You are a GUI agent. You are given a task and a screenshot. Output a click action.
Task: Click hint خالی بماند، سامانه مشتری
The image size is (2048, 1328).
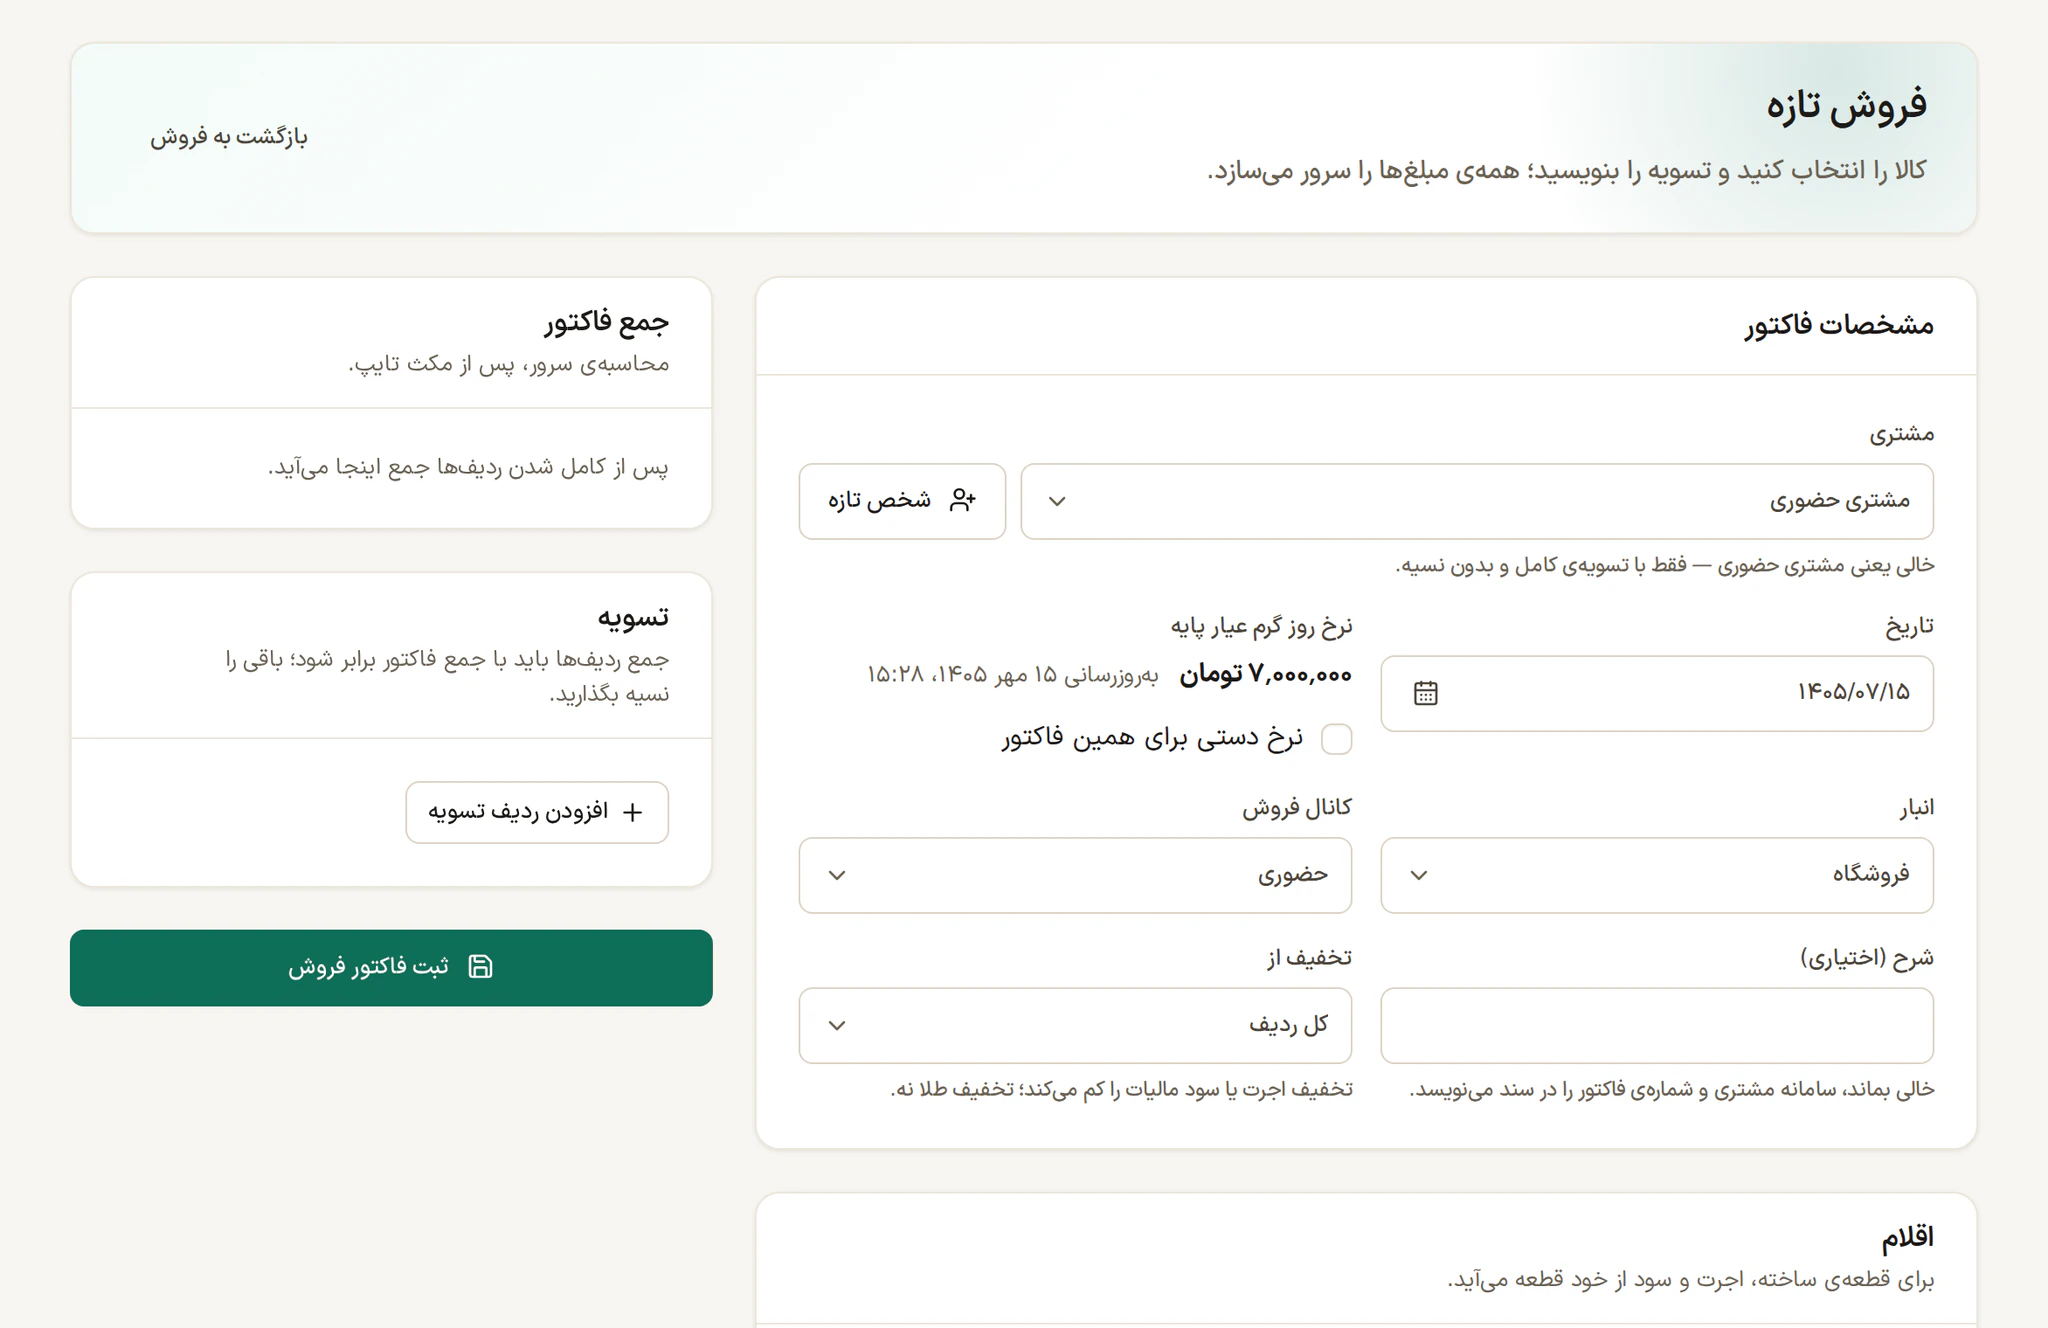[1671, 1089]
